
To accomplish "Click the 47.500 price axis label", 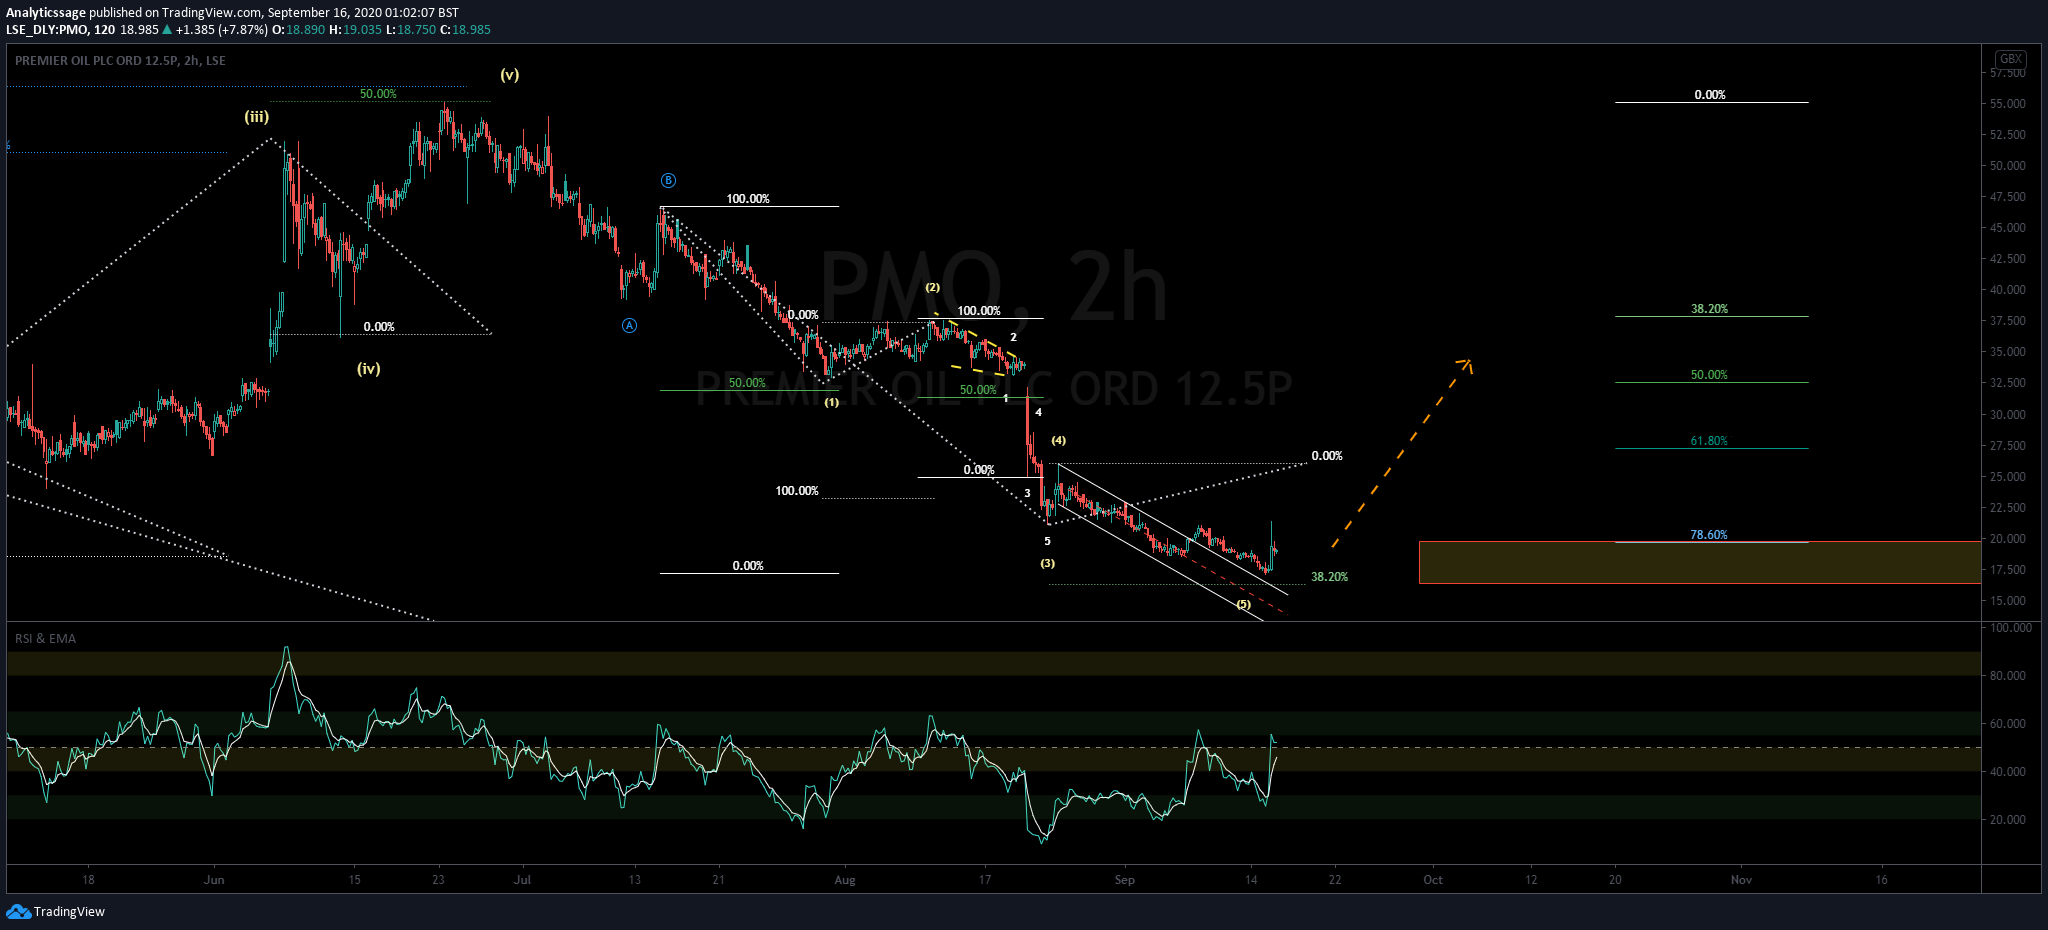I will [x=2008, y=197].
